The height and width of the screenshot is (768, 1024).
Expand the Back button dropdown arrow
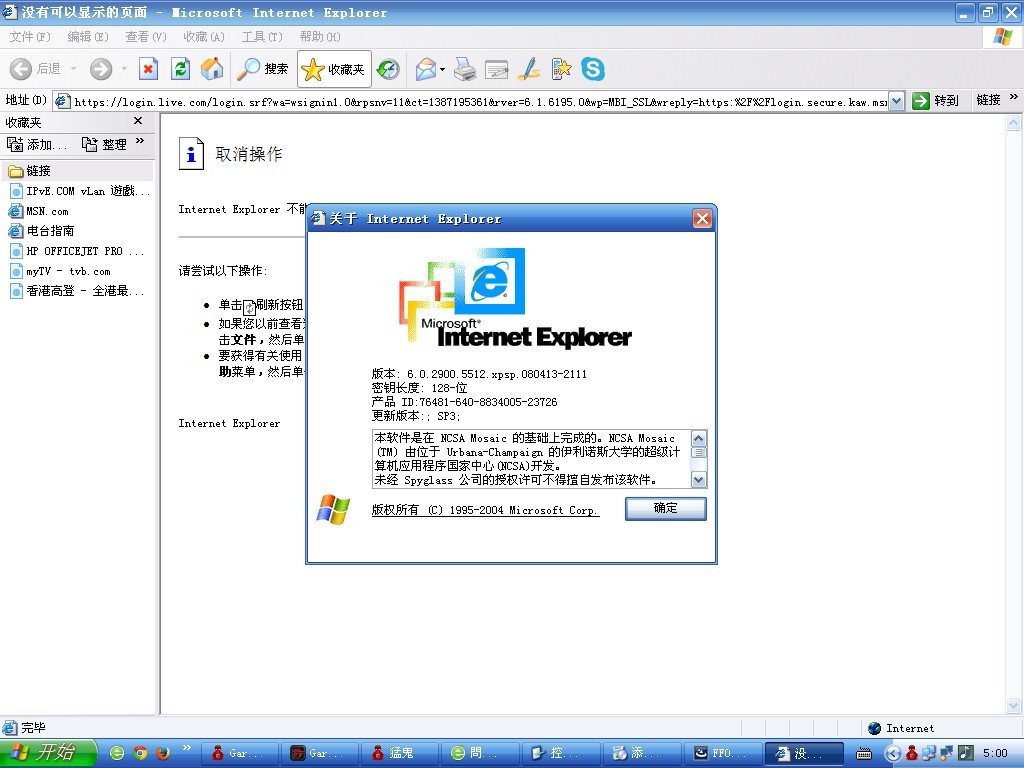73,69
